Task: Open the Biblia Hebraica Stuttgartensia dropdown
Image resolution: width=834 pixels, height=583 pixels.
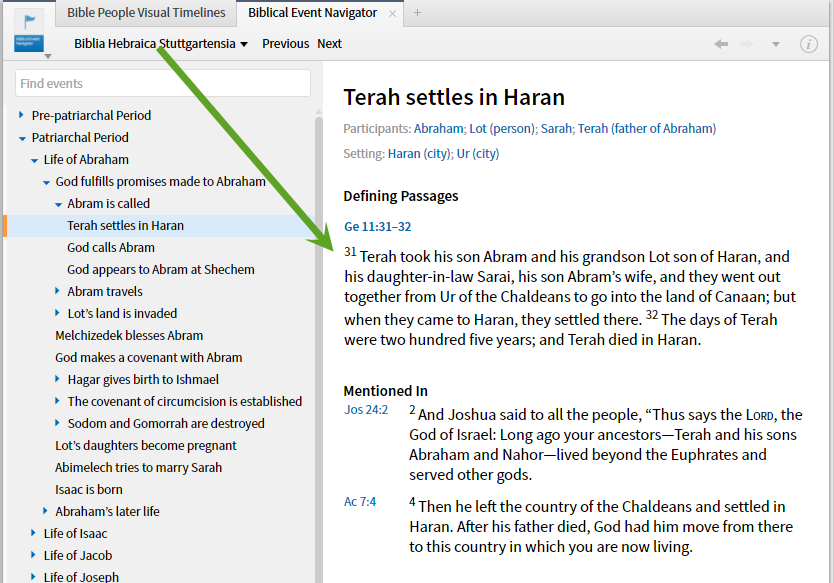Action: click(160, 44)
